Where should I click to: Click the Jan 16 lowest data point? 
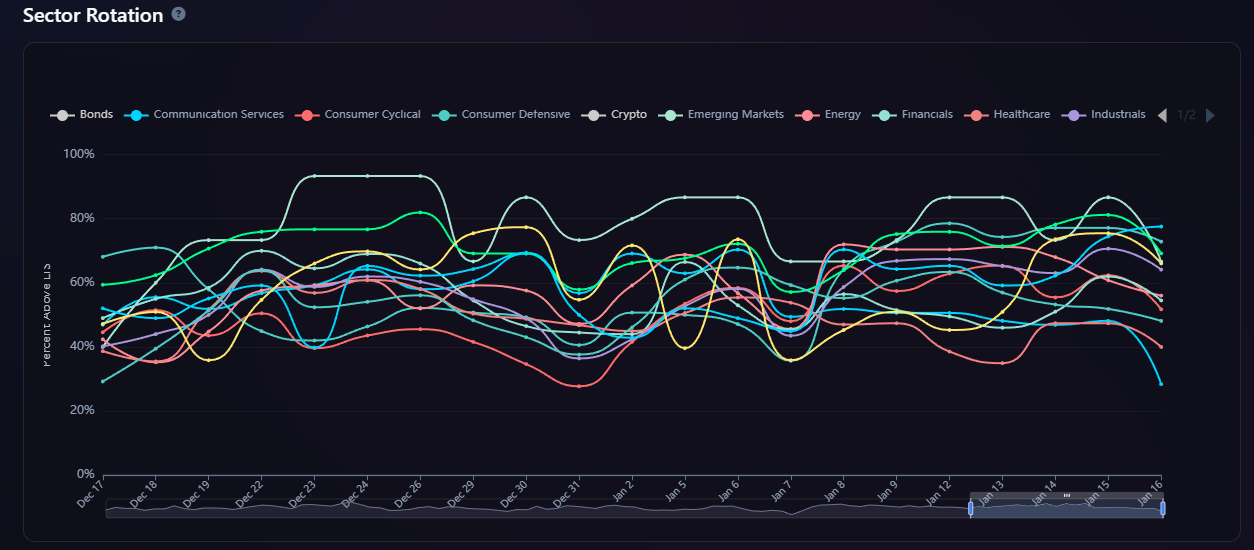[x=1161, y=384]
